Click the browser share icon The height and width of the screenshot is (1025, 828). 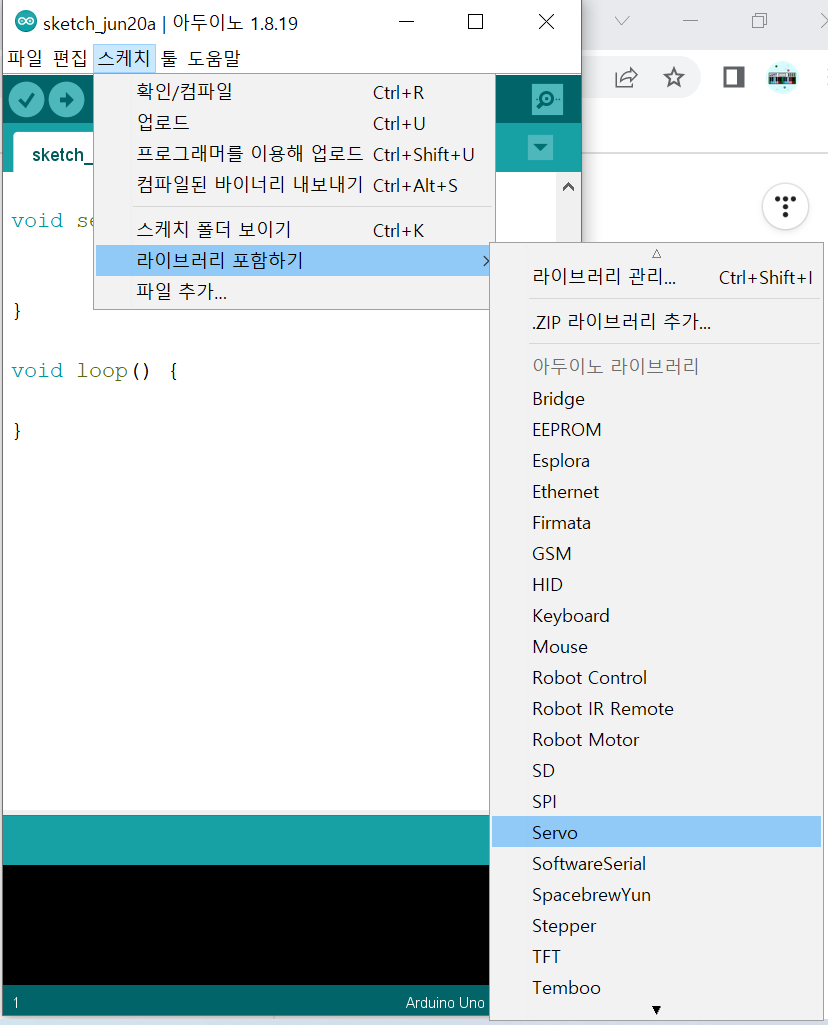(626, 77)
